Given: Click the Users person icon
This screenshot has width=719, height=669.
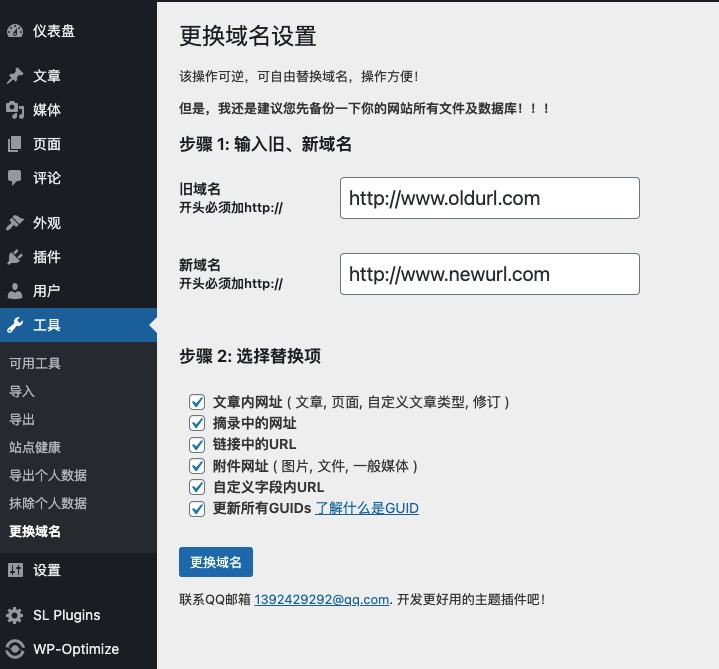Looking at the screenshot, I should click(x=15, y=291).
